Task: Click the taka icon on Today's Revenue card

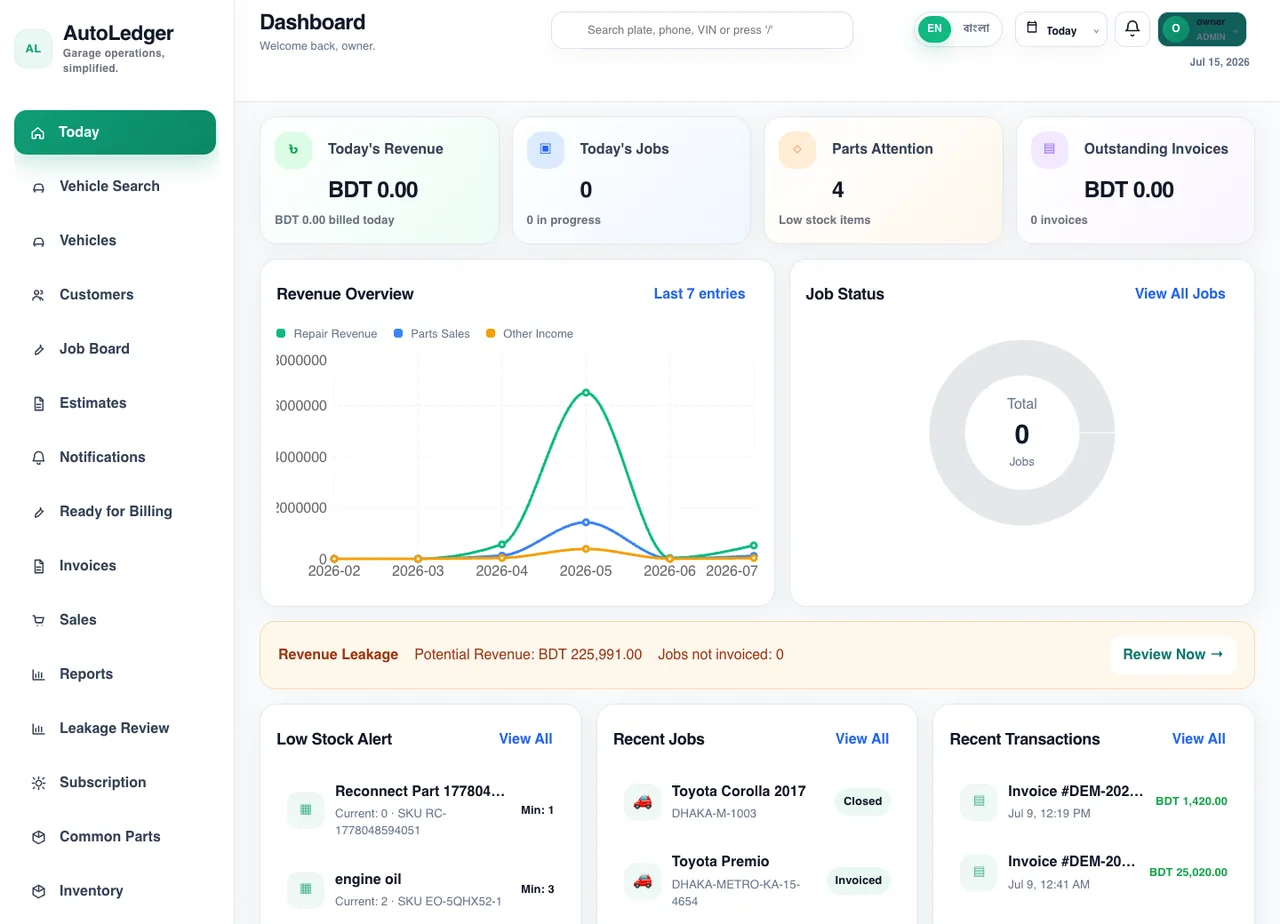Action: click(293, 149)
